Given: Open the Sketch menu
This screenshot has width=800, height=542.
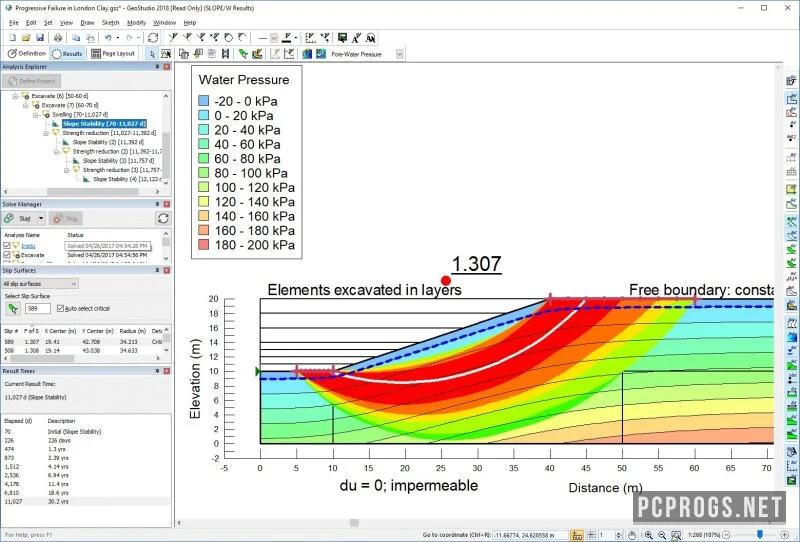Looking at the screenshot, I should point(110,23).
